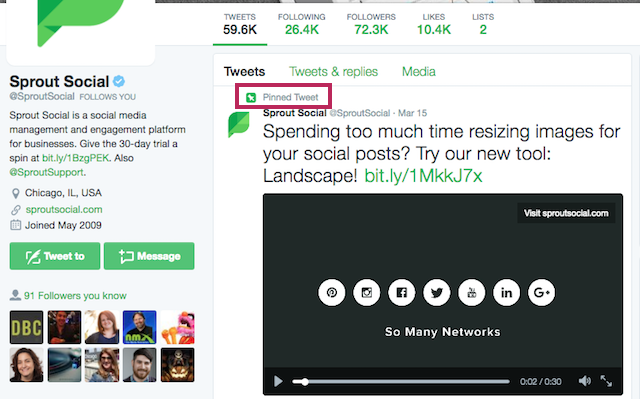Click the person icon by Followers you know
640x399 pixels.
point(15,295)
